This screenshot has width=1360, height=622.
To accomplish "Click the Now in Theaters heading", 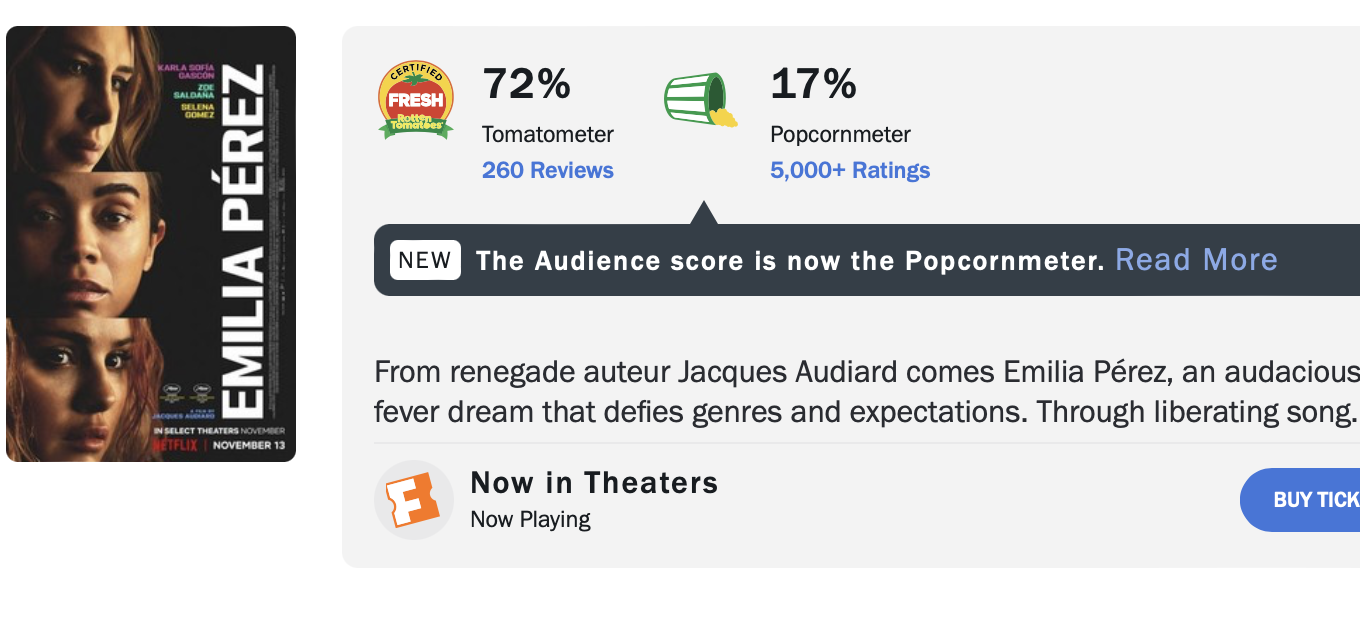I will 594,483.
